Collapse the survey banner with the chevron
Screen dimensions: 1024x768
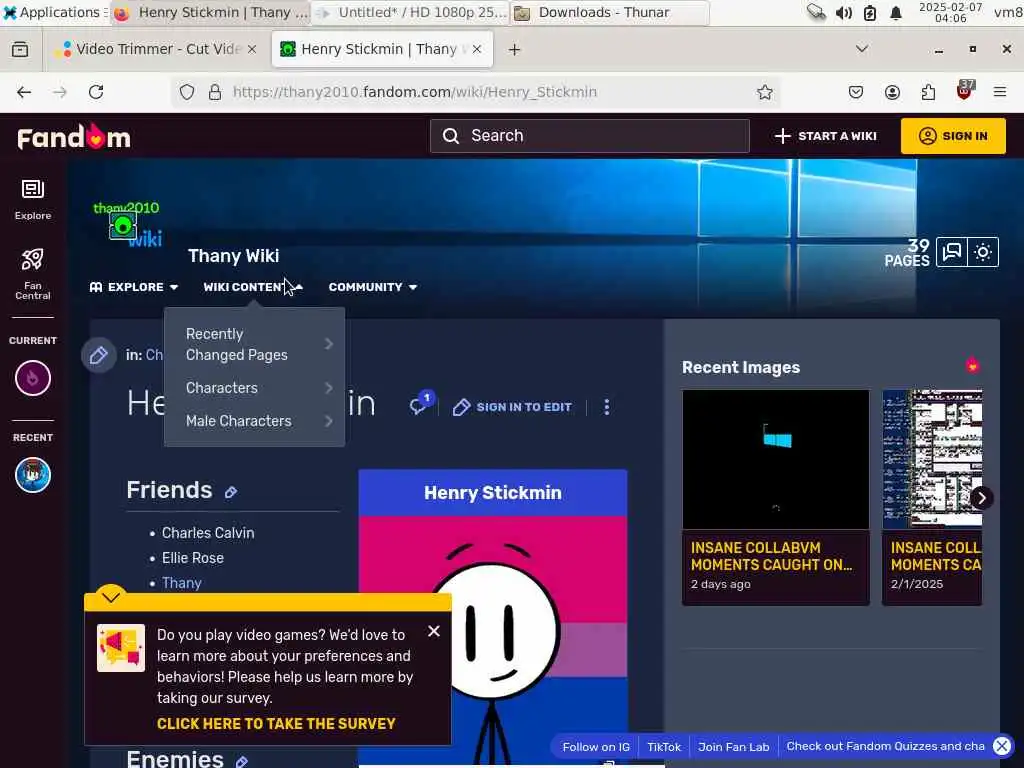[x=111, y=596]
